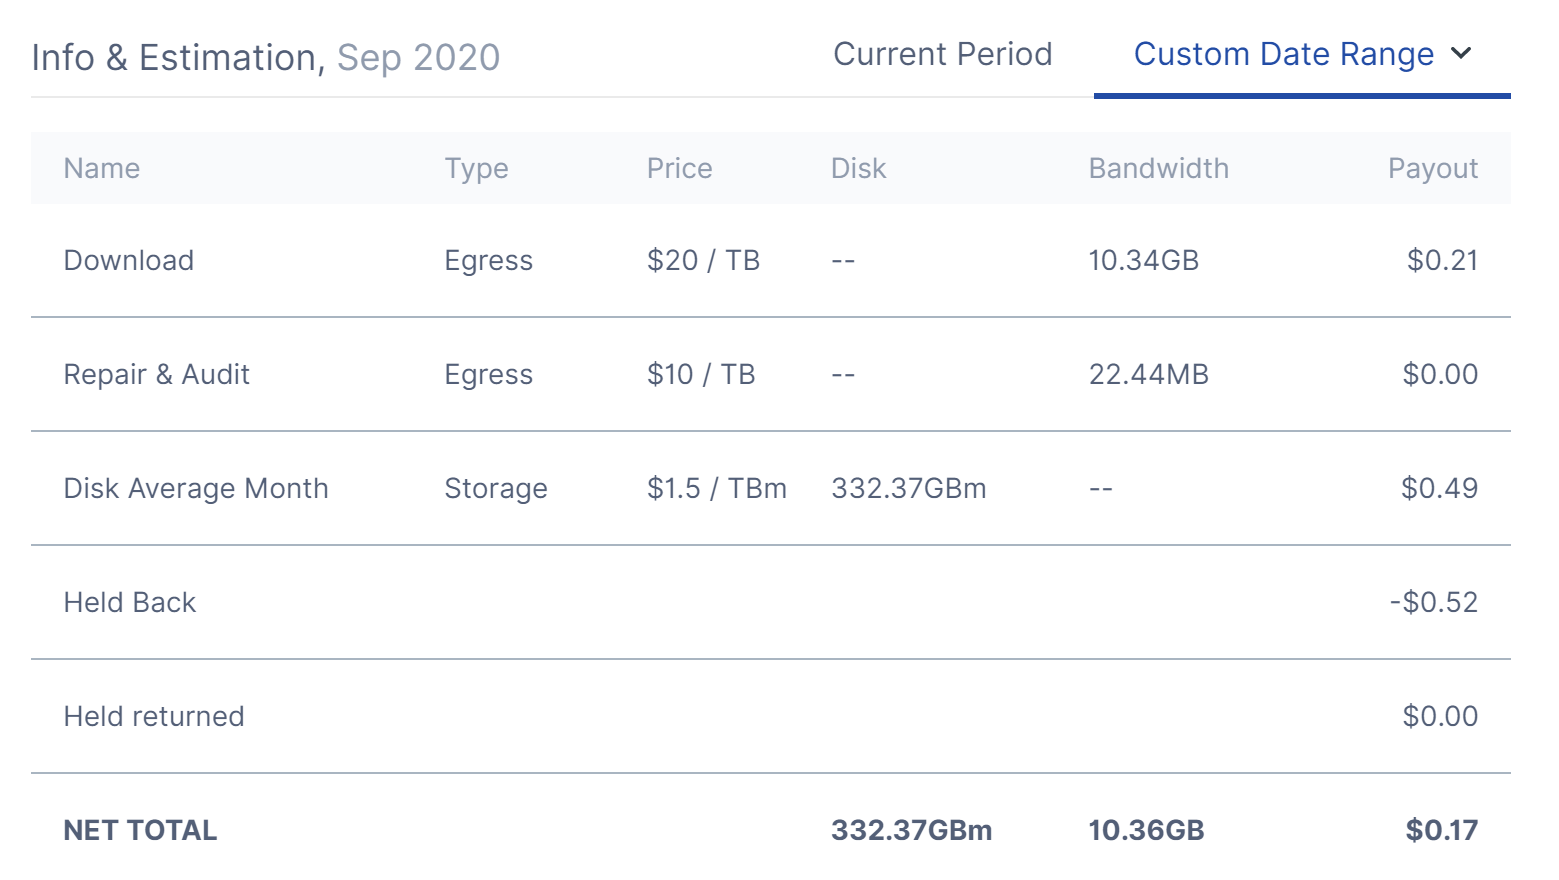The width and height of the screenshot is (1559, 880).
Task: Click the Price column header
Action: [679, 168]
